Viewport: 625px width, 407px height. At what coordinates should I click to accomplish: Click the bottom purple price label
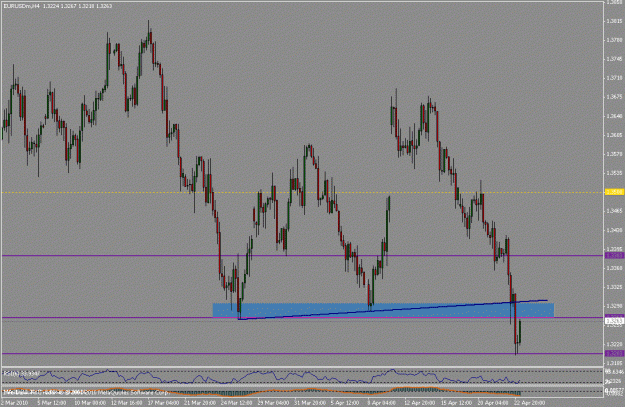614,354
